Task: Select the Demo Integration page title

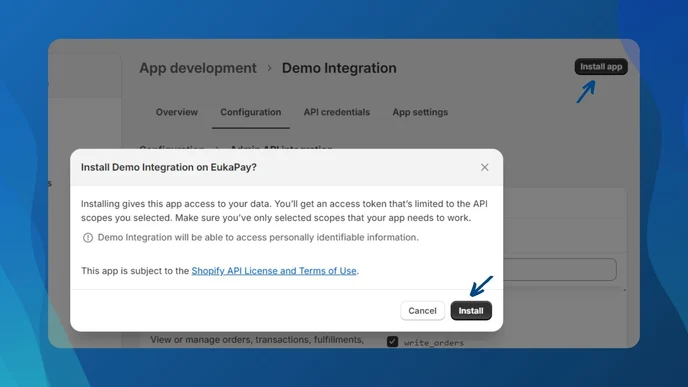Action: click(339, 68)
